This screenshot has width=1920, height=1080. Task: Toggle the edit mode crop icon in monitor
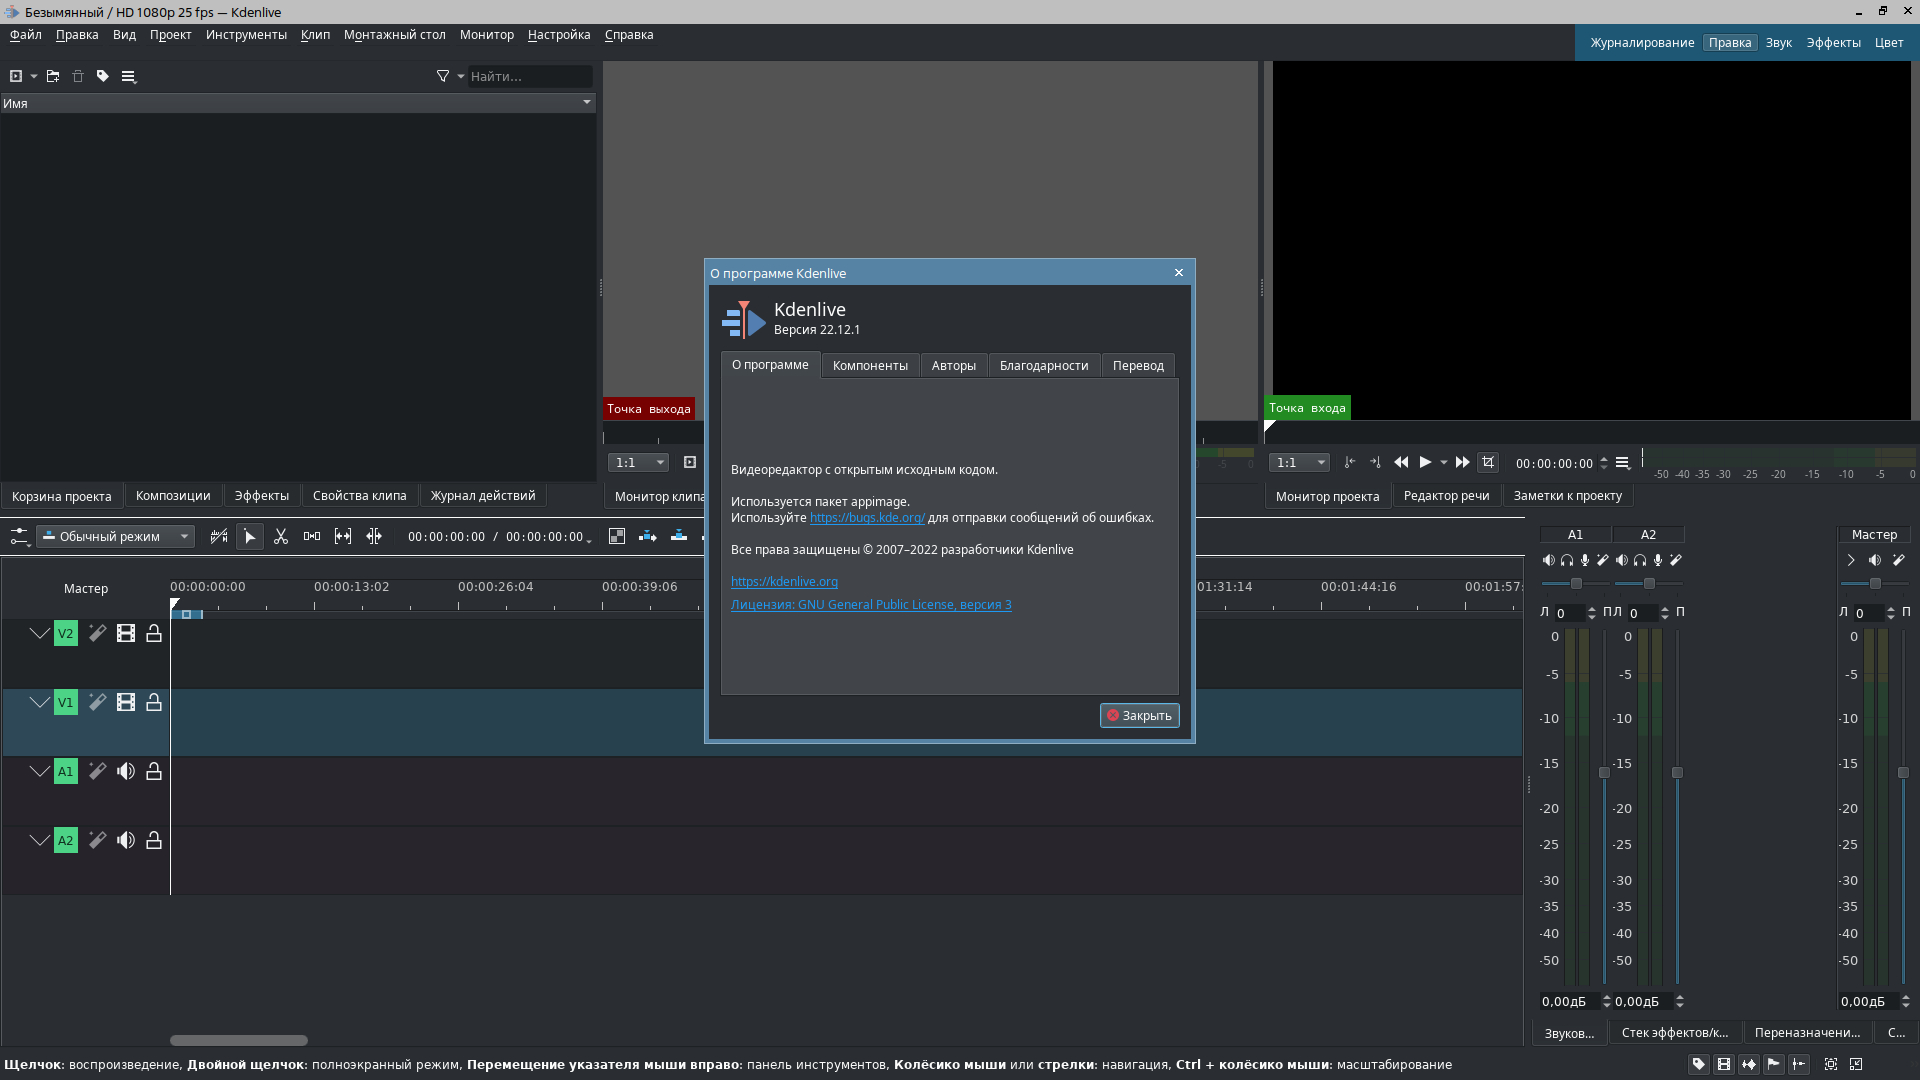pyautogui.click(x=1488, y=462)
